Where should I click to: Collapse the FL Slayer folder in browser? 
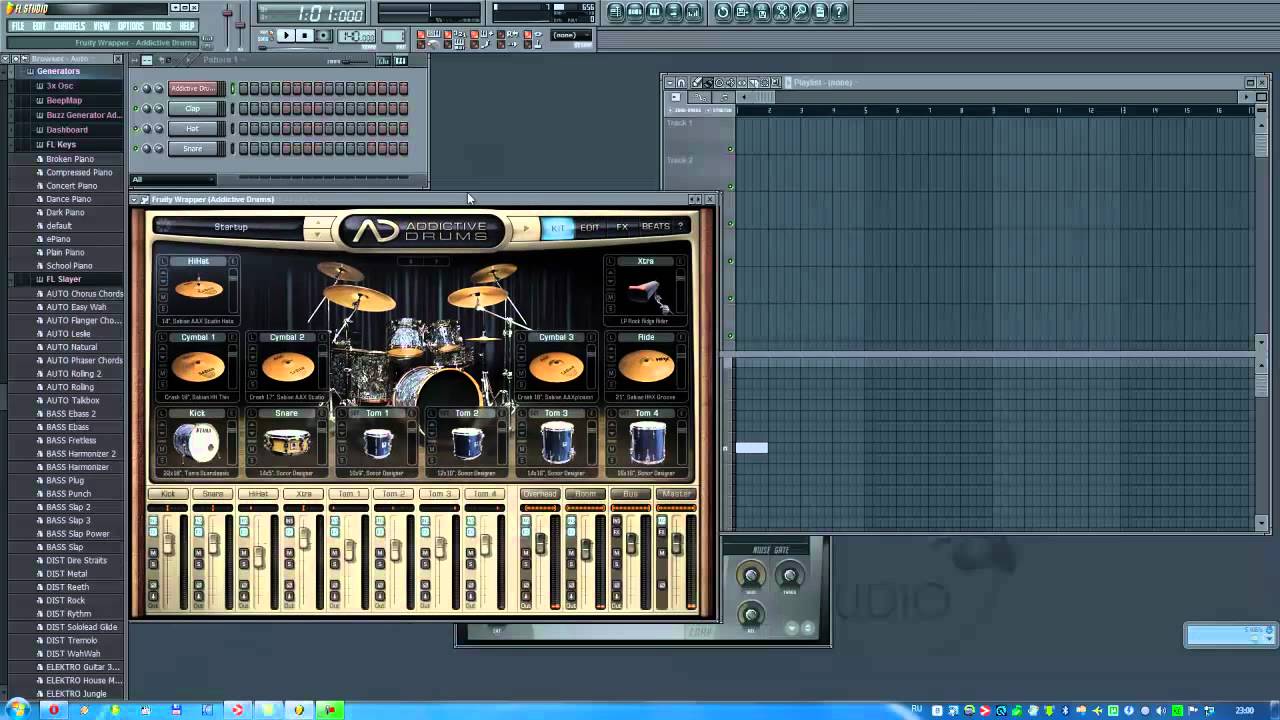point(63,279)
